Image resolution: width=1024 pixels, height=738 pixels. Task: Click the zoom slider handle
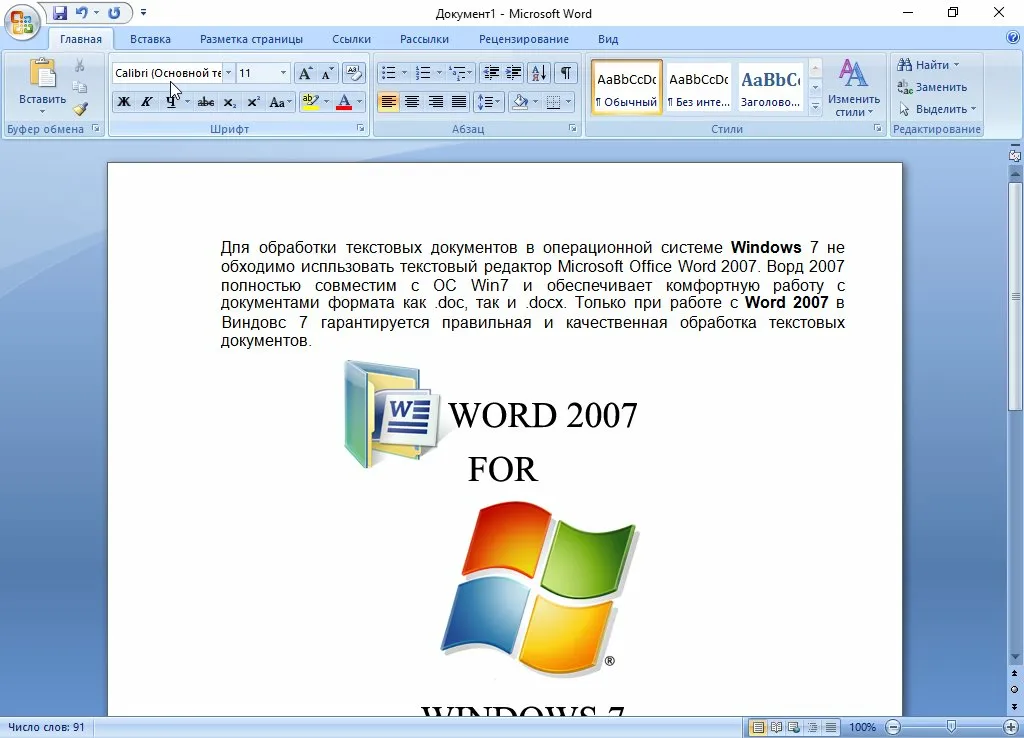click(x=951, y=727)
